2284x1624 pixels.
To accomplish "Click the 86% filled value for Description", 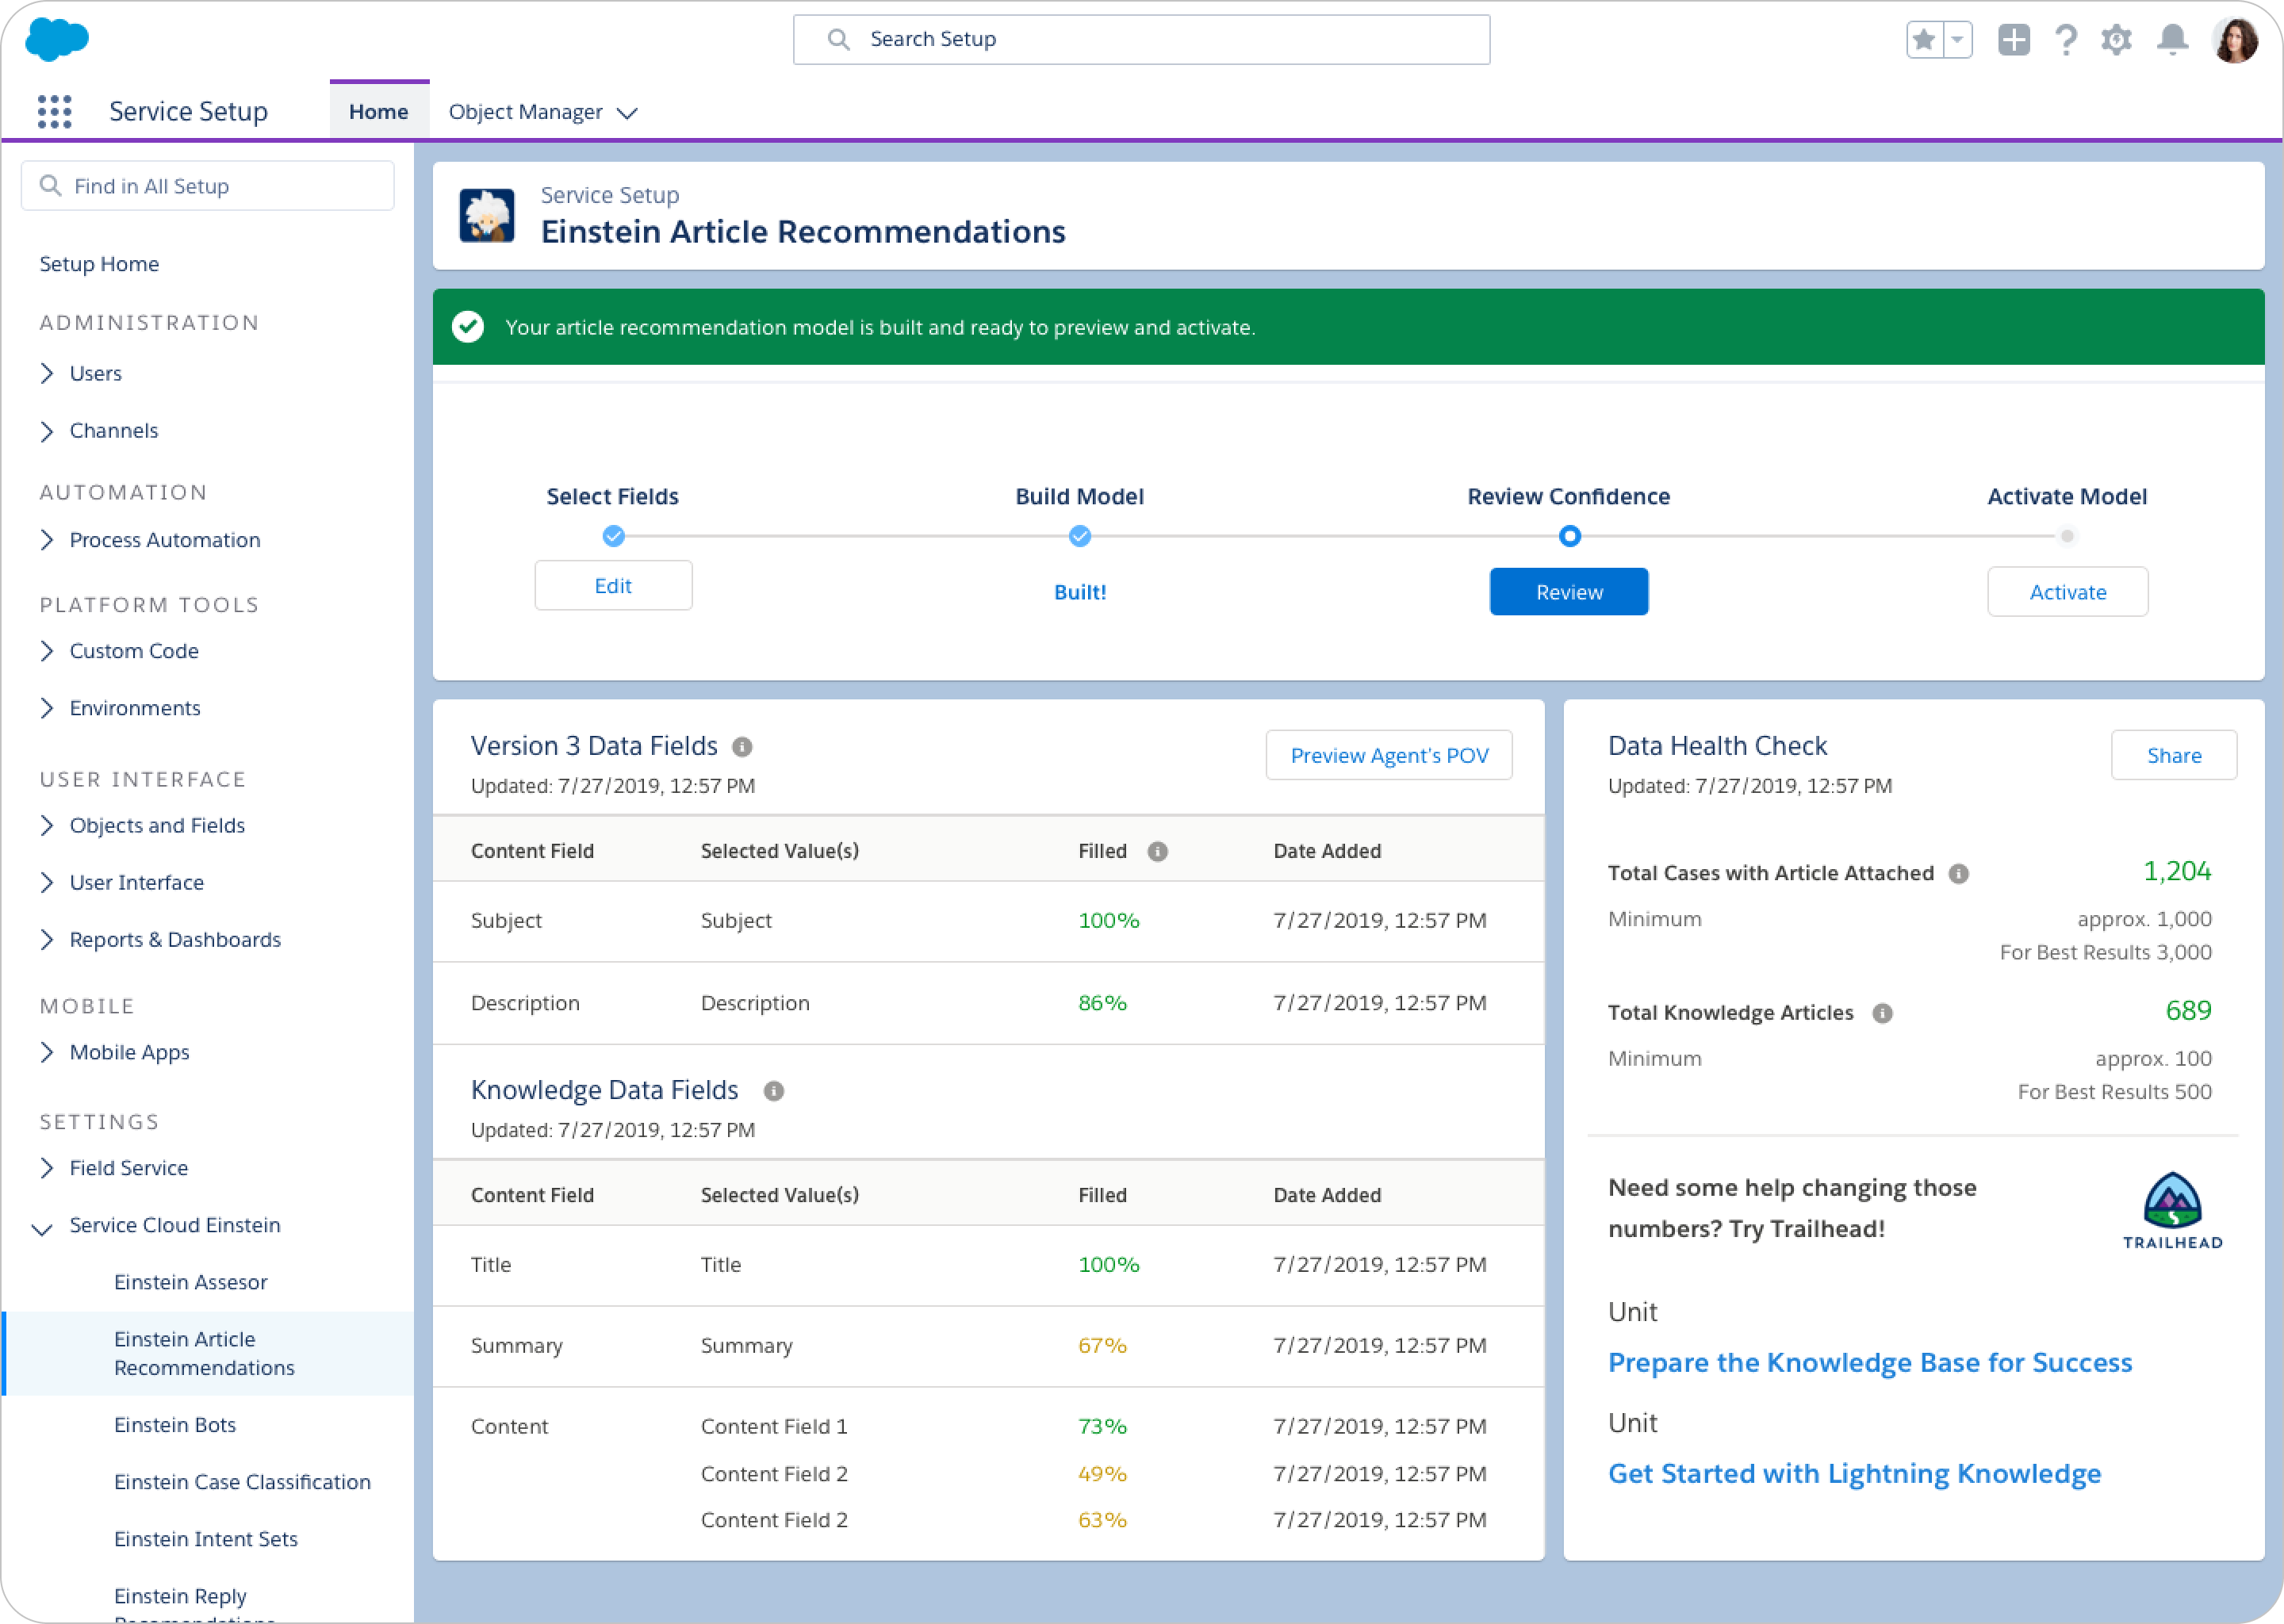I will pyautogui.click(x=1102, y=1003).
